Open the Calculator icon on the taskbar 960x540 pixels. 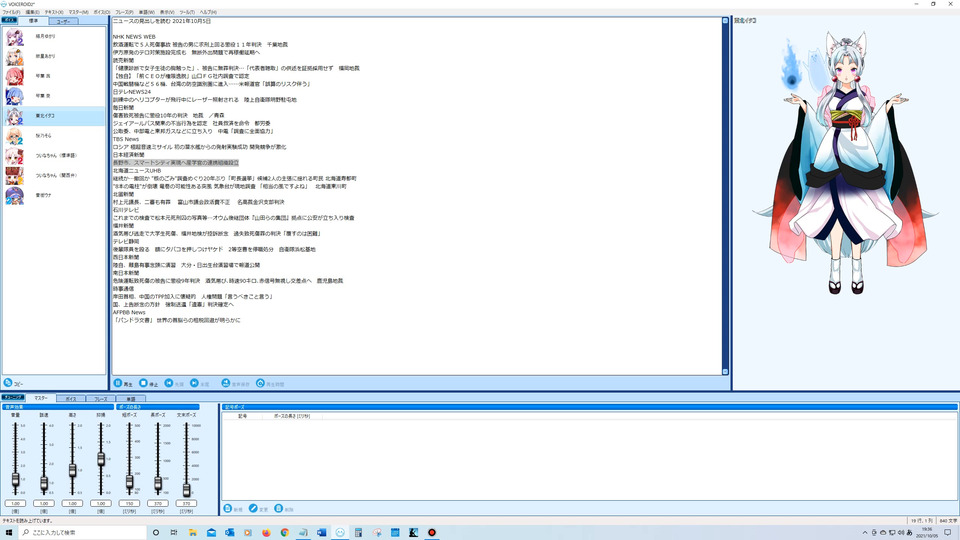point(358,533)
